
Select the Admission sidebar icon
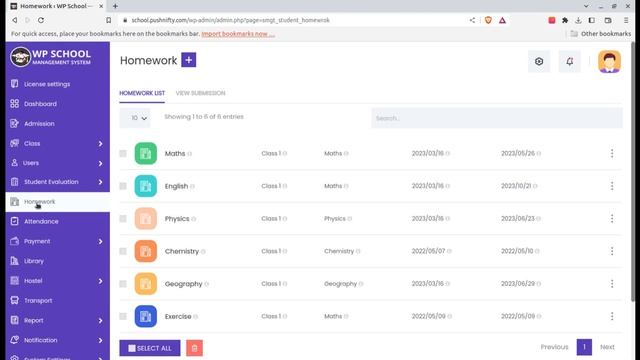15,123
